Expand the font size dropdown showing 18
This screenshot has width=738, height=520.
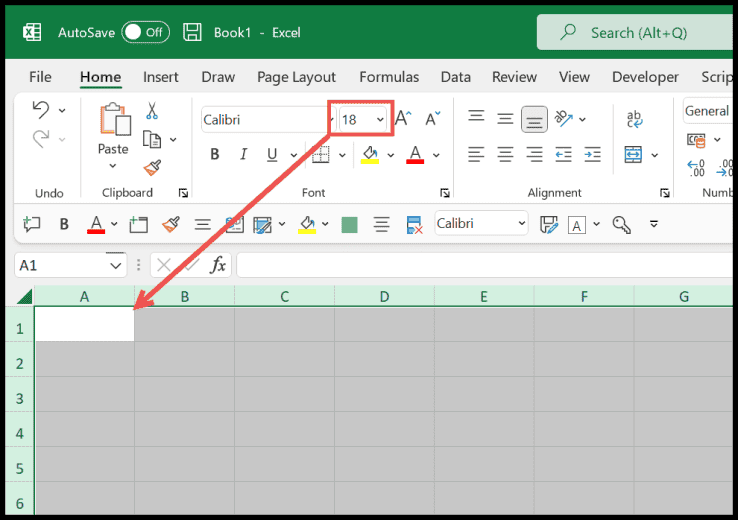click(x=380, y=120)
